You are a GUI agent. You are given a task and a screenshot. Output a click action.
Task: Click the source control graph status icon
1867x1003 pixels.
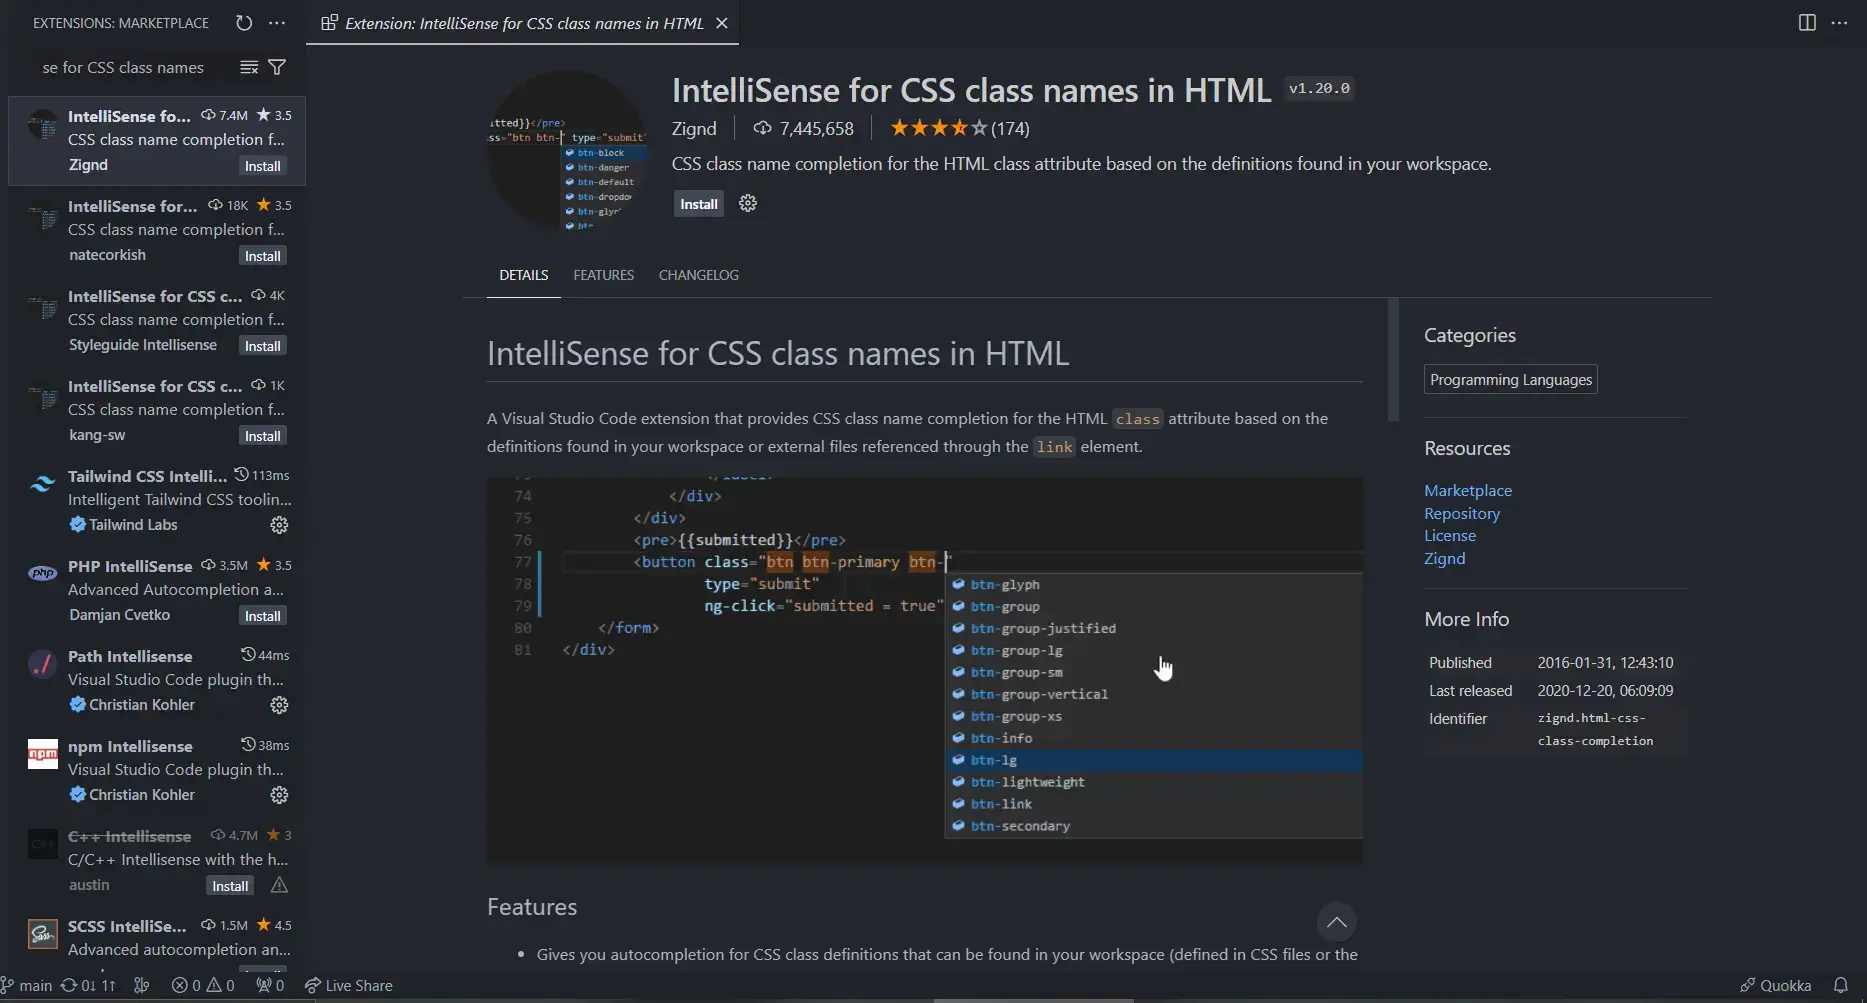coord(142,986)
